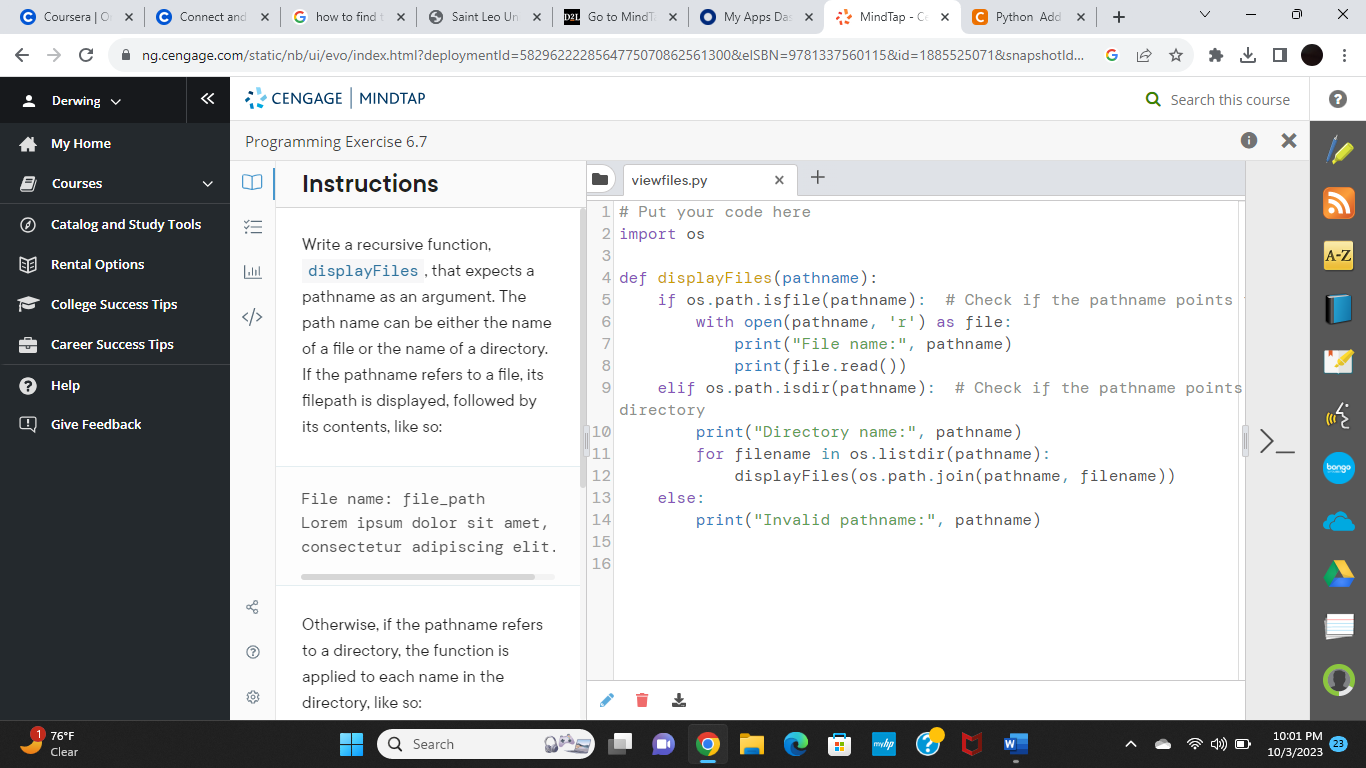Select the code editor </> icon

[x=252, y=315]
